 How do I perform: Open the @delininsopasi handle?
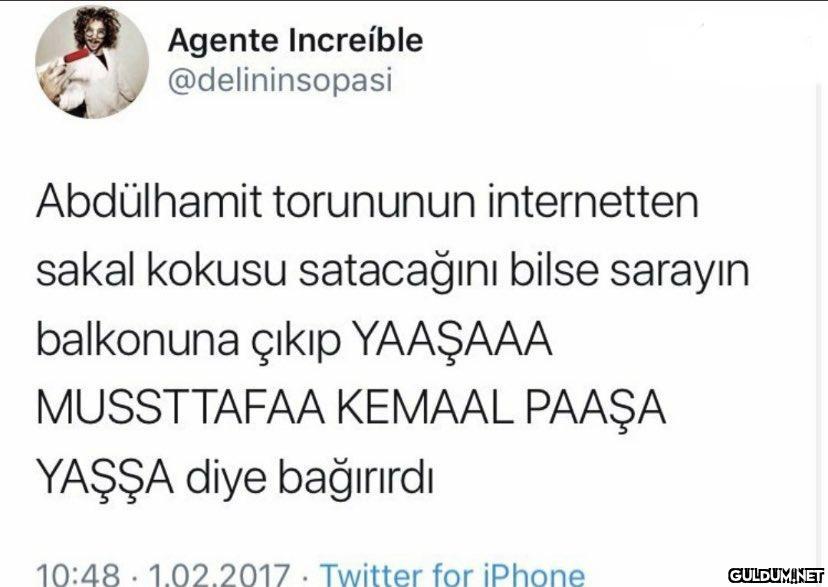(280, 81)
